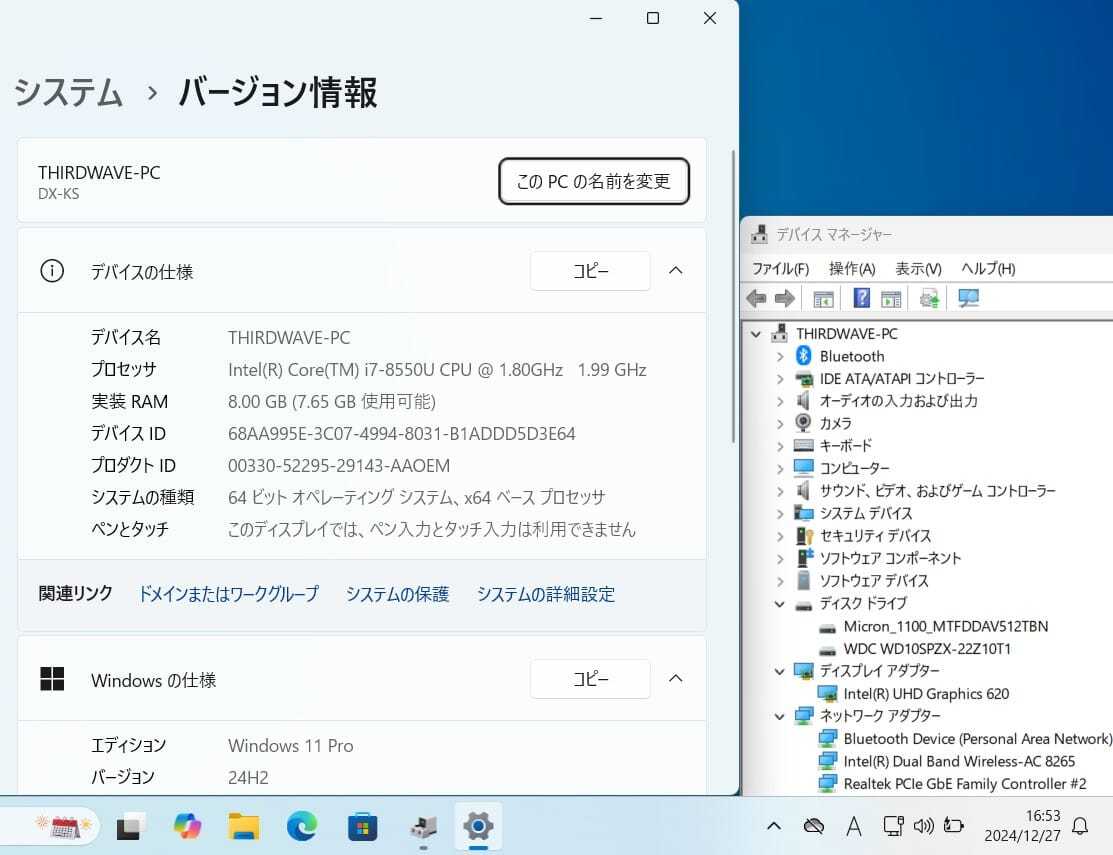The height and width of the screenshot is (855, 1113).
Task: Go to システム in the breadcrumb
Action: tap(68, 93)
